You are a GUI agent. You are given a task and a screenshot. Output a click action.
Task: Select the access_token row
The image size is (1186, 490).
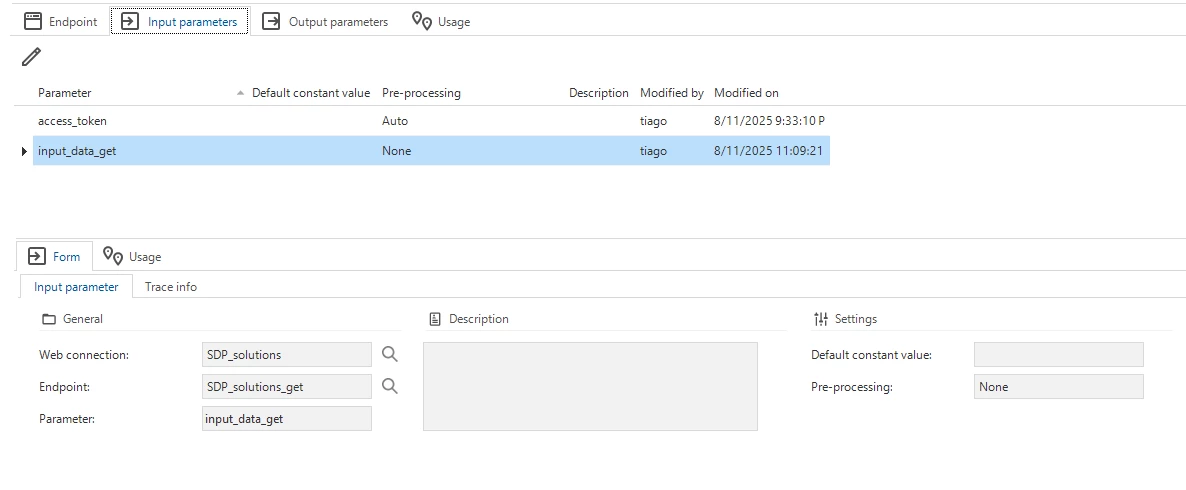click(431, 121)
